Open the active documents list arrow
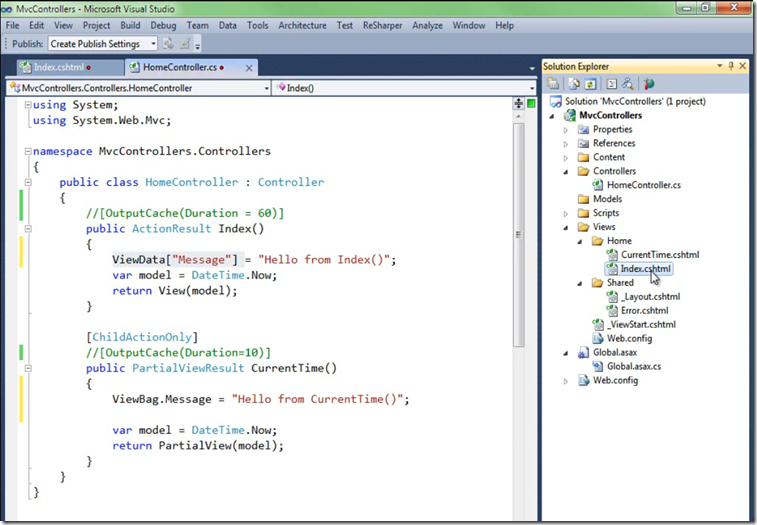Screen dimensions: 757x525 (x=532, y=69)
